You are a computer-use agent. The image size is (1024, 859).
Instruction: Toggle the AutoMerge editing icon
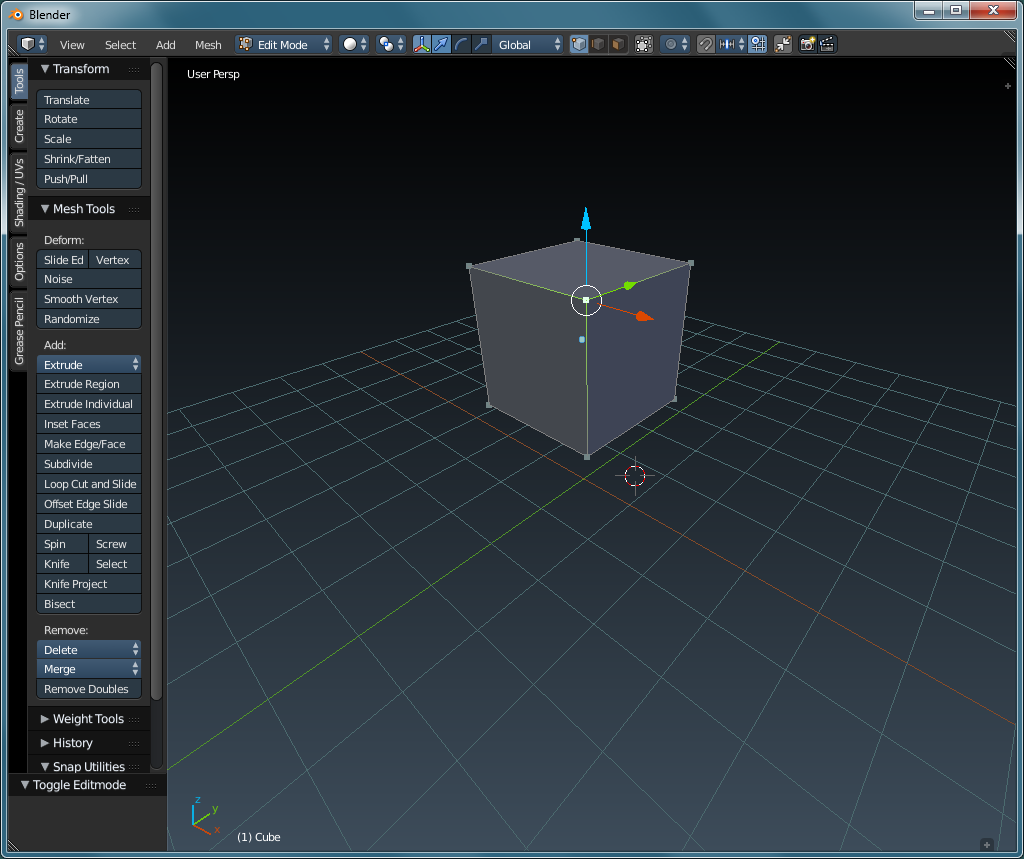[x=782, y=44]
